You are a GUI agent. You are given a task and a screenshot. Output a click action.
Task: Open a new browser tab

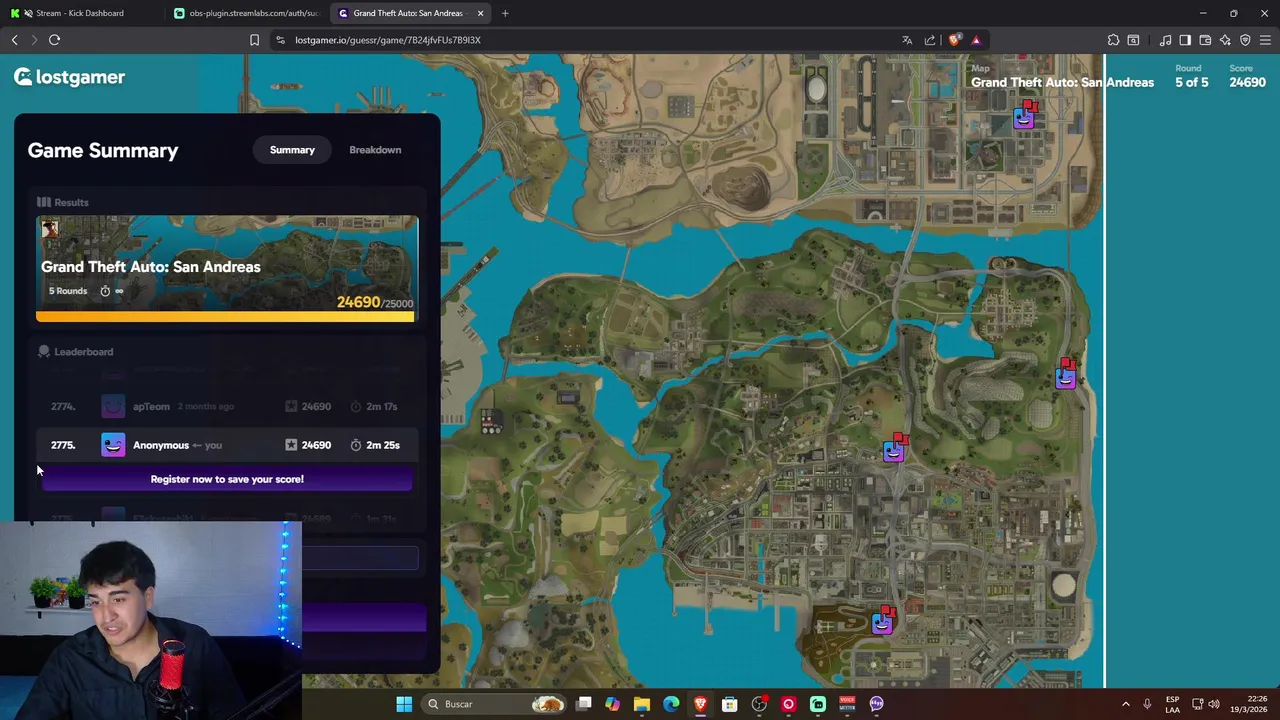tap(505, 13)
